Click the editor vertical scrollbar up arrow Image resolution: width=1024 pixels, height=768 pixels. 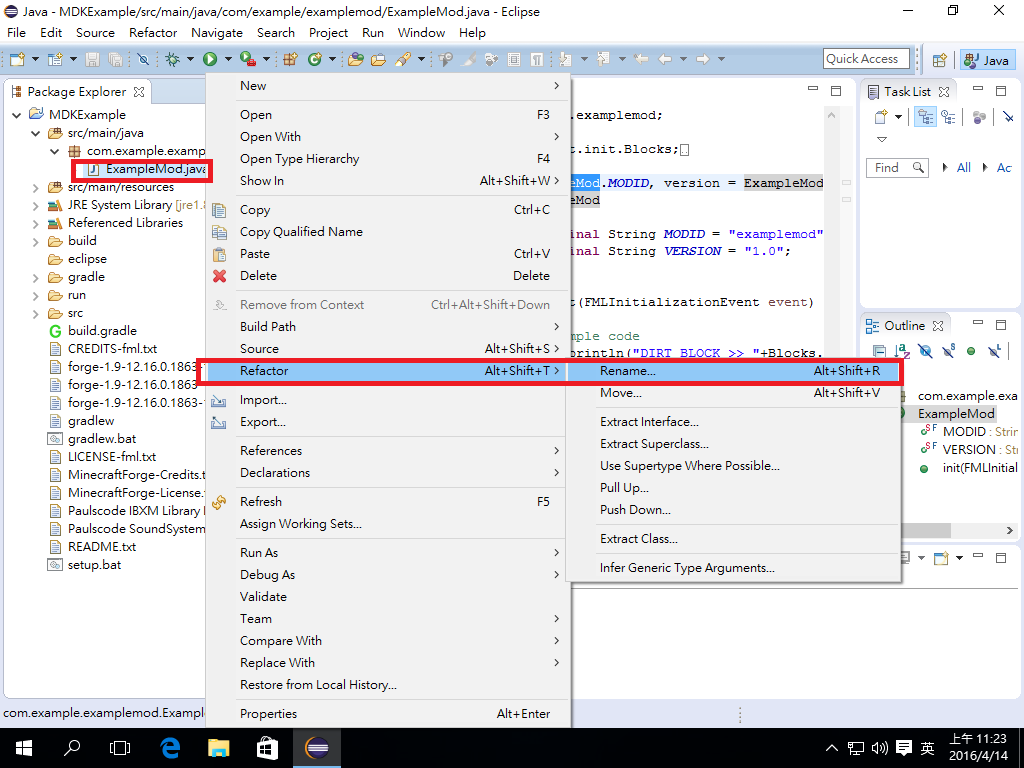pos(831,116)
